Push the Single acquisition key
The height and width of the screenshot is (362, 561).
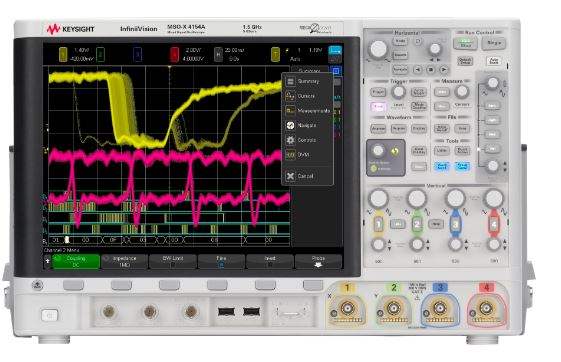(493, 43)
